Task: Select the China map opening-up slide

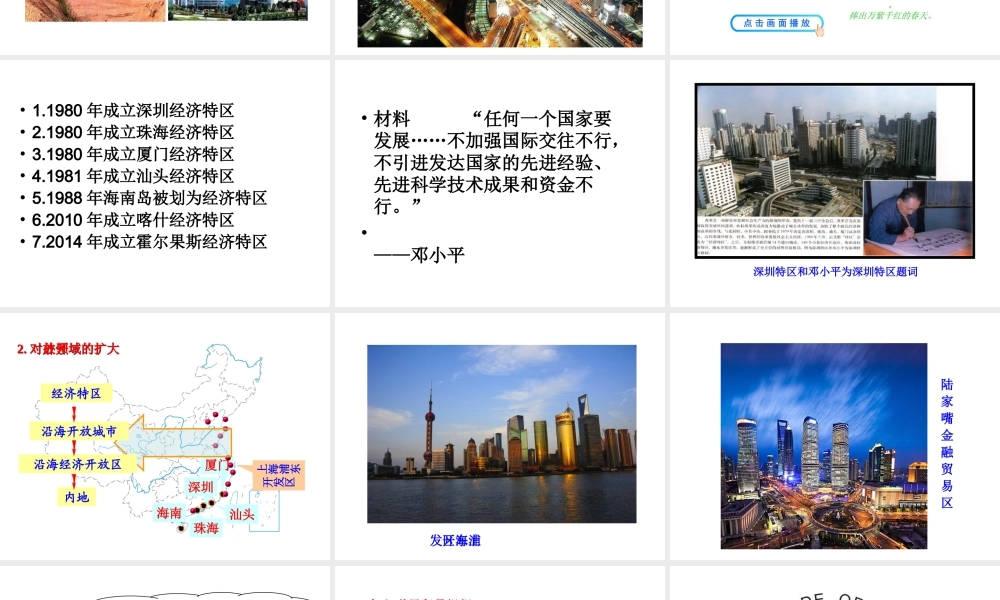Action: click(x=165, y=436)
